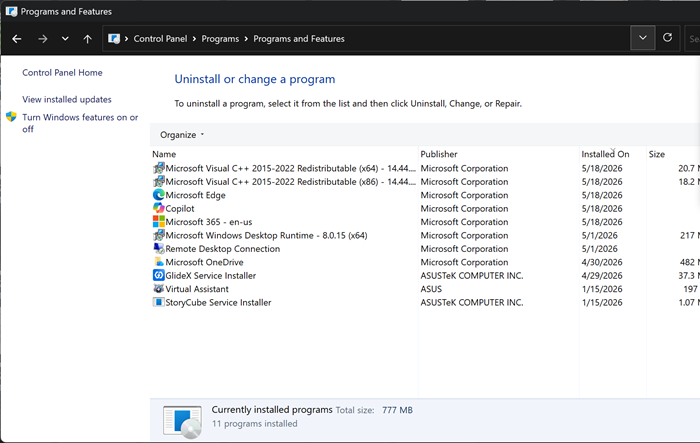700x443 pixels.
Task: Select Microsoft Windows Desktop Runtime name
Action: tap(267, 235)
